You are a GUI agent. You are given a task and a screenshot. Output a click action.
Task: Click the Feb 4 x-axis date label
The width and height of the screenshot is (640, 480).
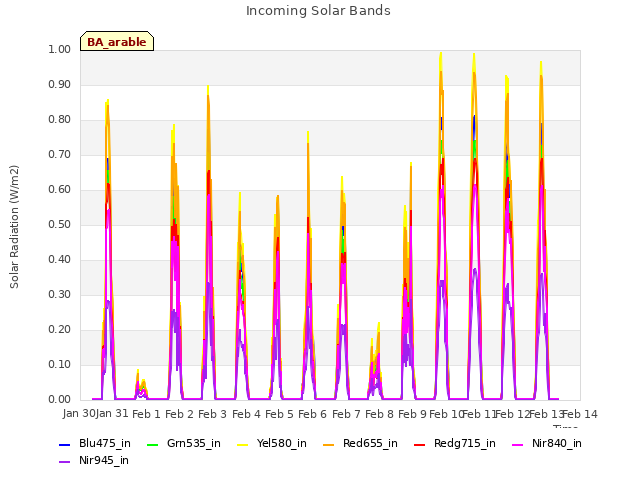(x=246, y=414)
